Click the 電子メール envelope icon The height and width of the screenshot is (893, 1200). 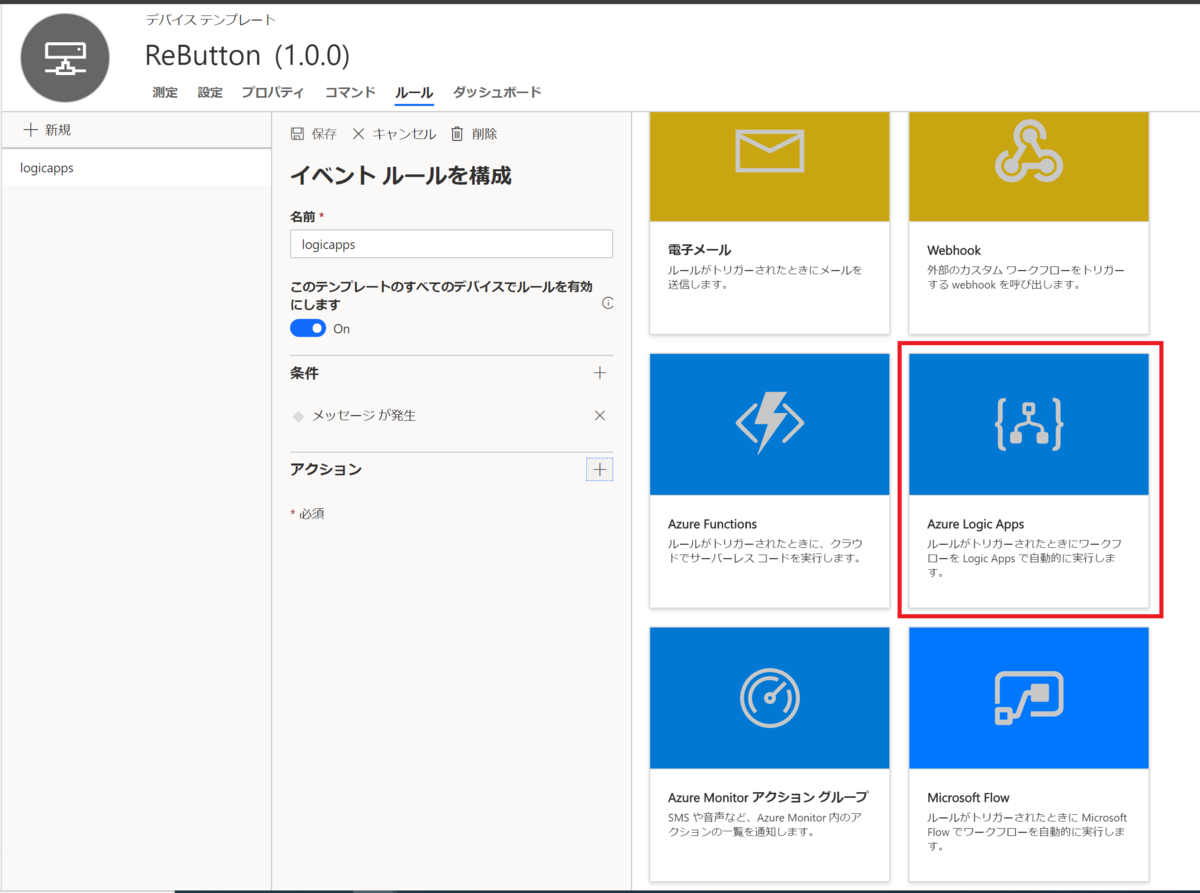point(769,151)
